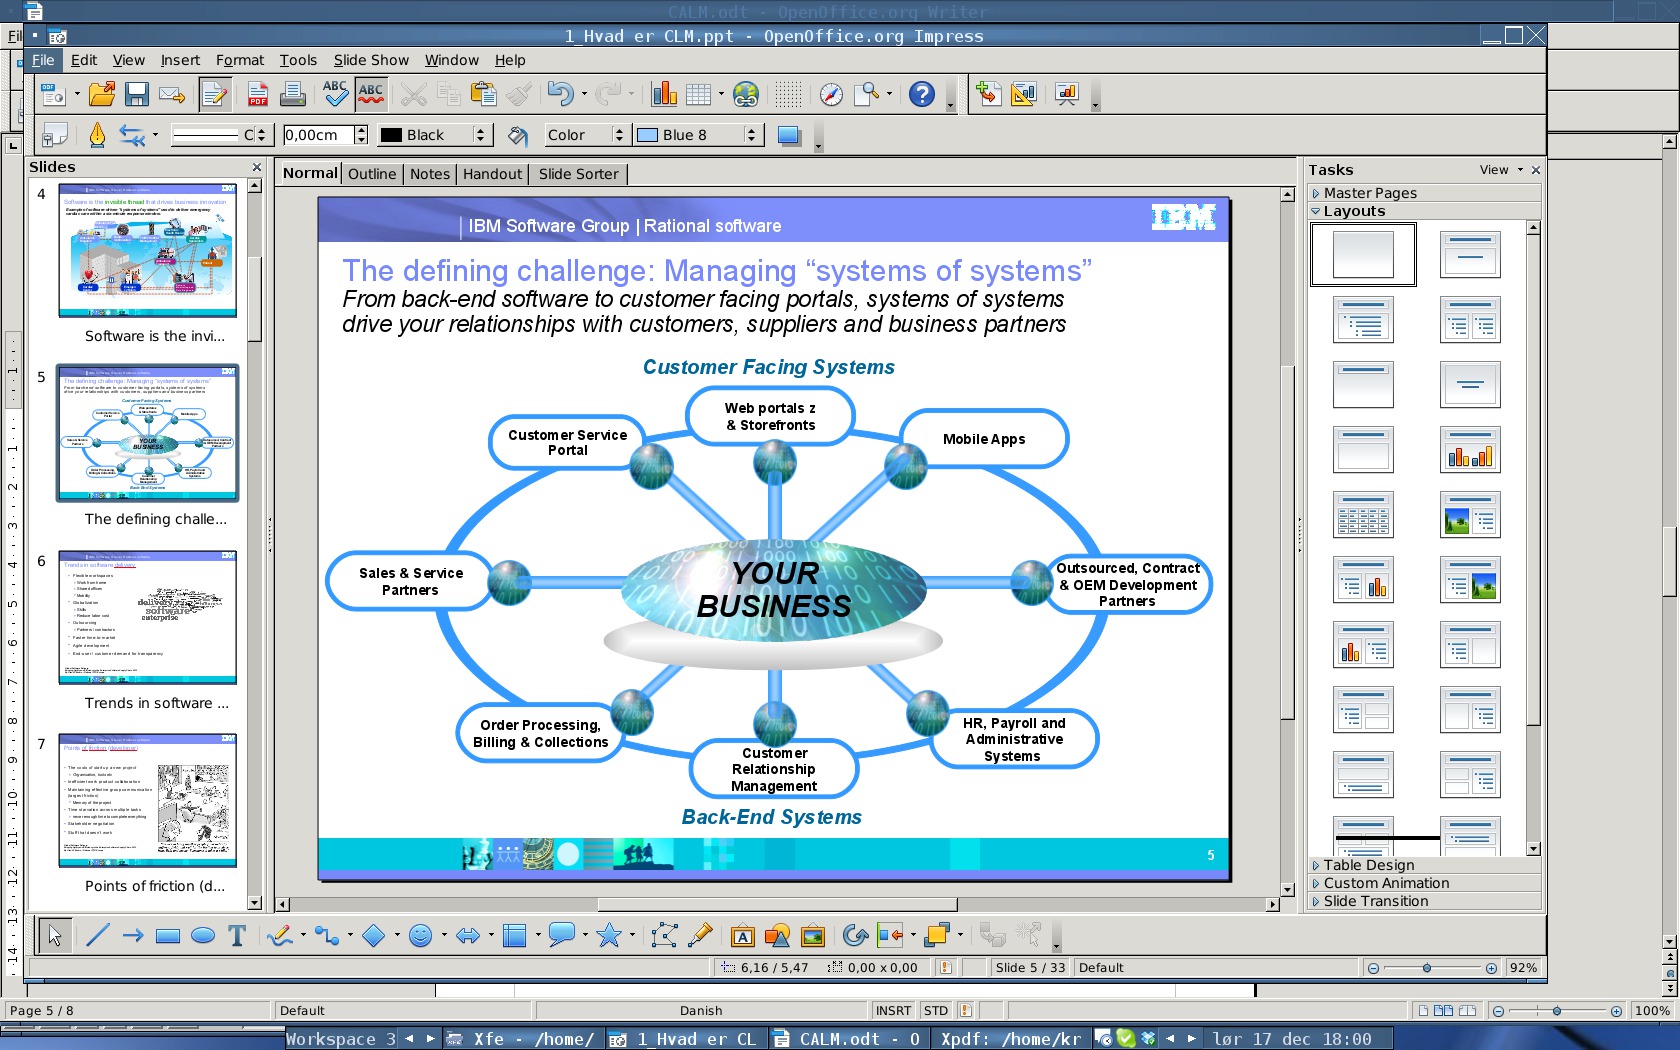Toggle Edit File mode icon
1680x1050 pixels.
214,95
